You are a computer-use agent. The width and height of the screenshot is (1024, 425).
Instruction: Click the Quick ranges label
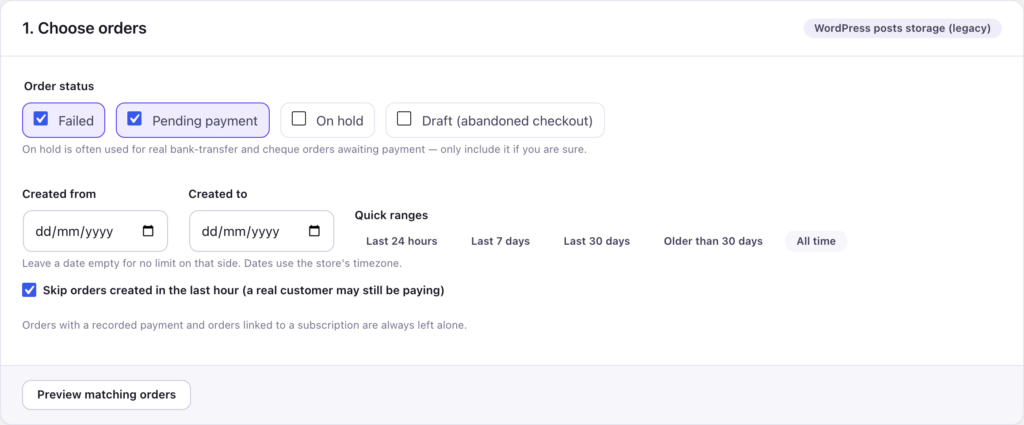(x=392, y=215)
